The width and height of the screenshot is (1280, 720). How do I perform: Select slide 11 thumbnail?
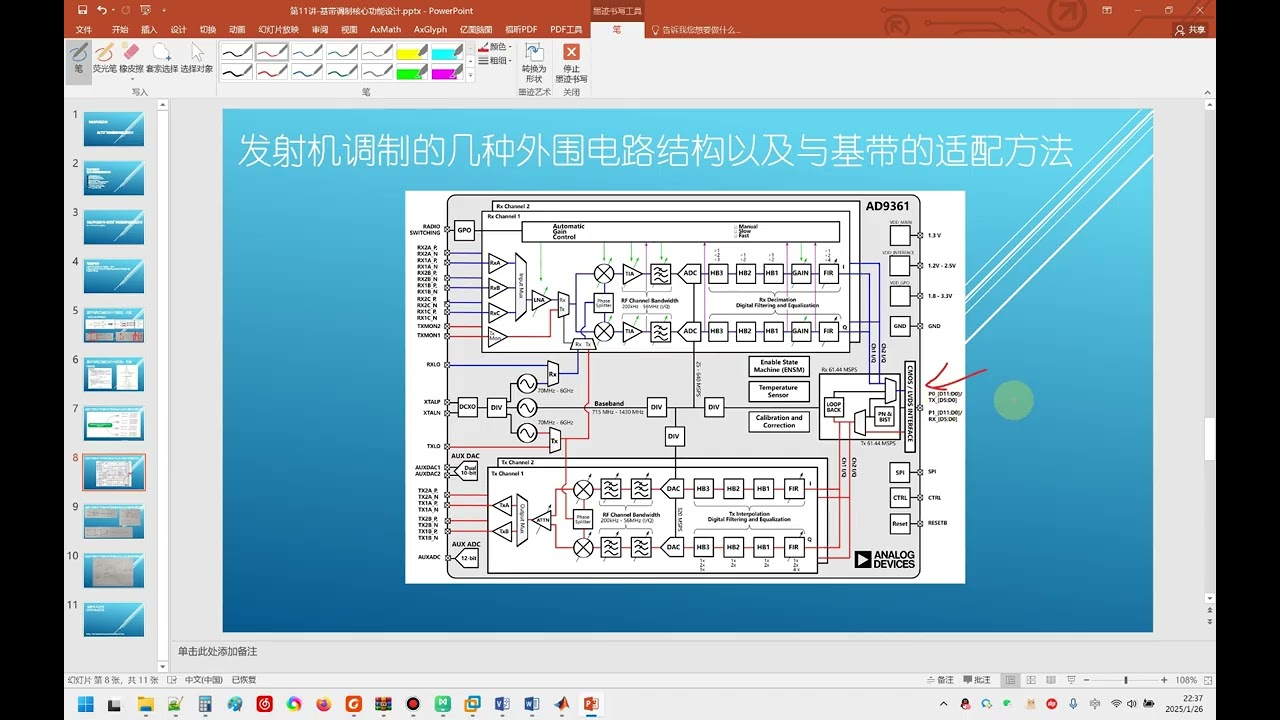click(x=113, y=619)
